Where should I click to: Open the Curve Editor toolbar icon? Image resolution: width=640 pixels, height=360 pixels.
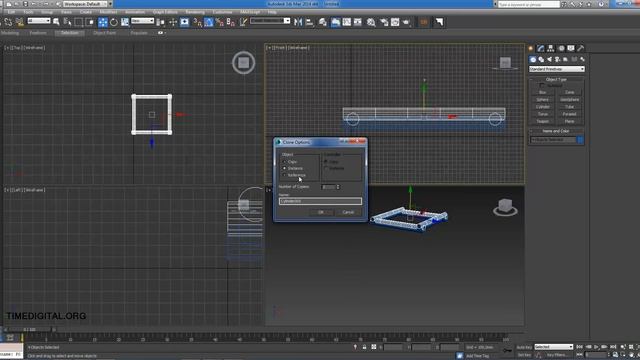(x=347, y=22)
